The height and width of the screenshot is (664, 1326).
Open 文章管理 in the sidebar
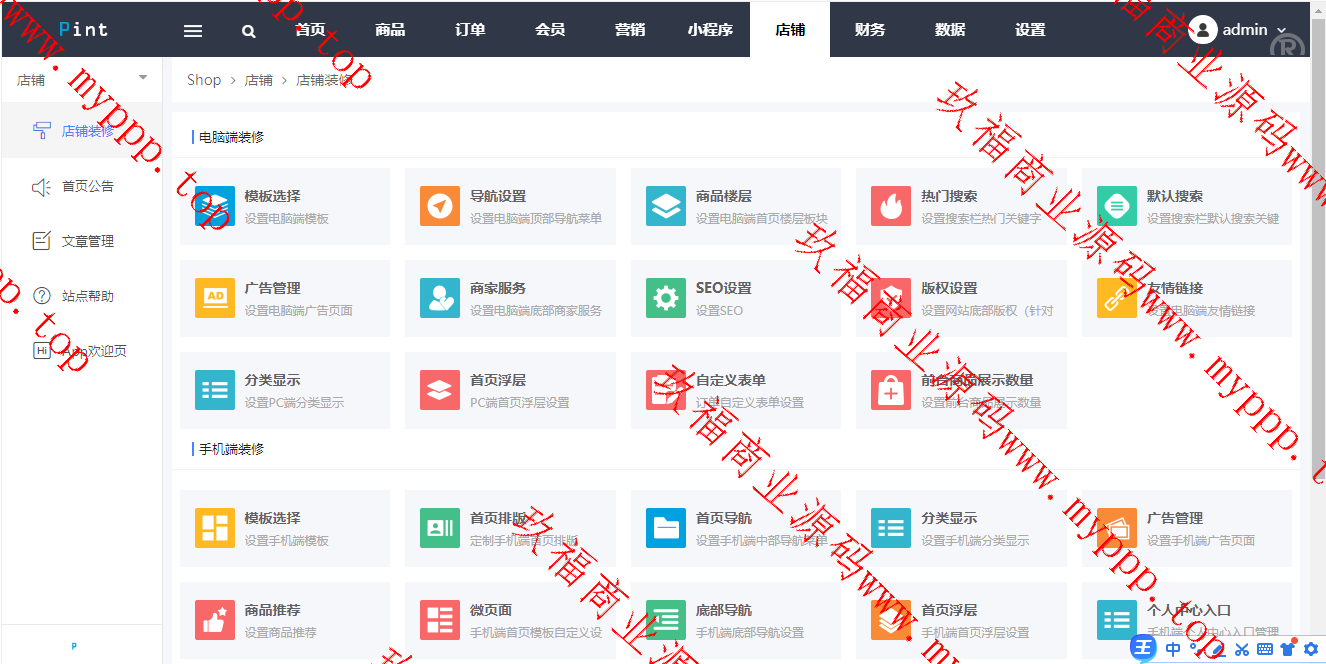point(87,241)
